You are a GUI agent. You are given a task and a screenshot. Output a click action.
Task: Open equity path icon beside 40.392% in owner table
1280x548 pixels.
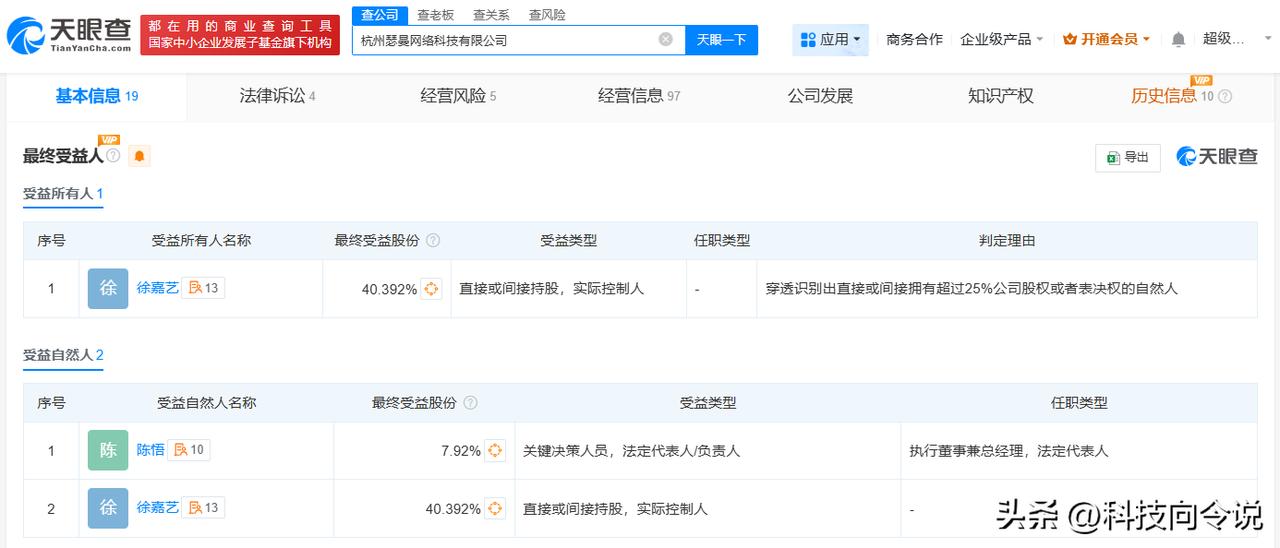(x=431, y=289)
